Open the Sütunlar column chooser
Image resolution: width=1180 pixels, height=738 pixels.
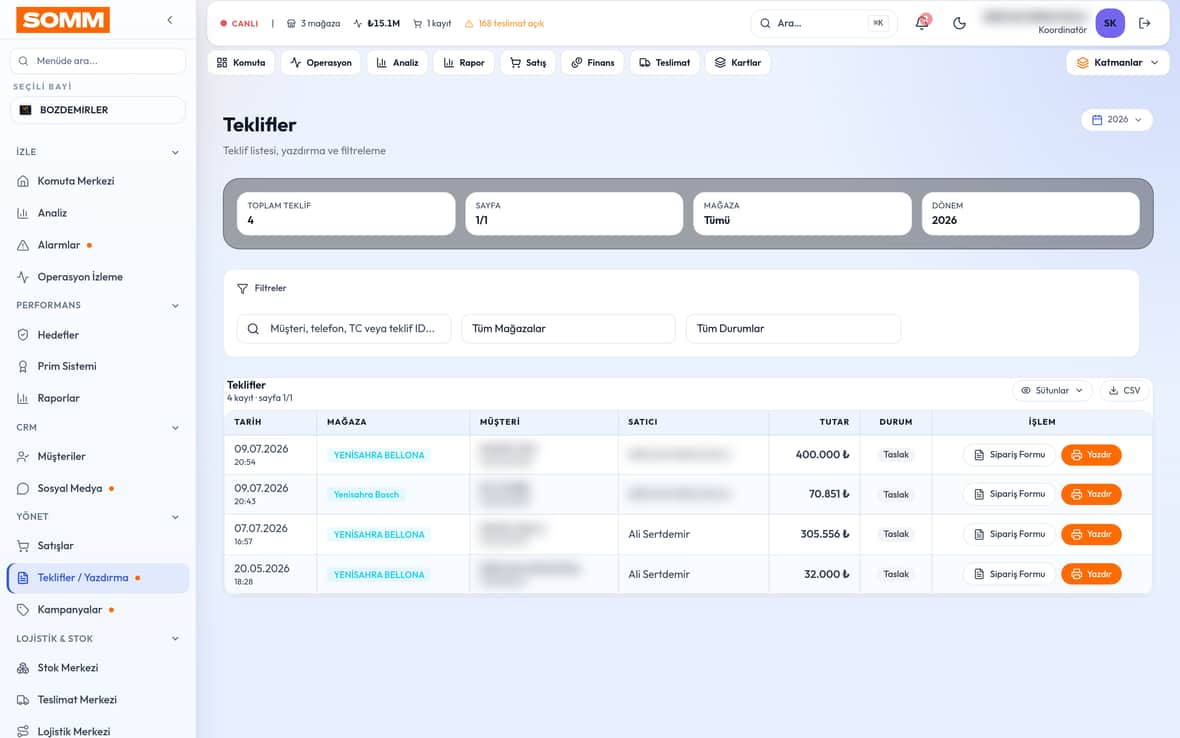(1052, 390)
